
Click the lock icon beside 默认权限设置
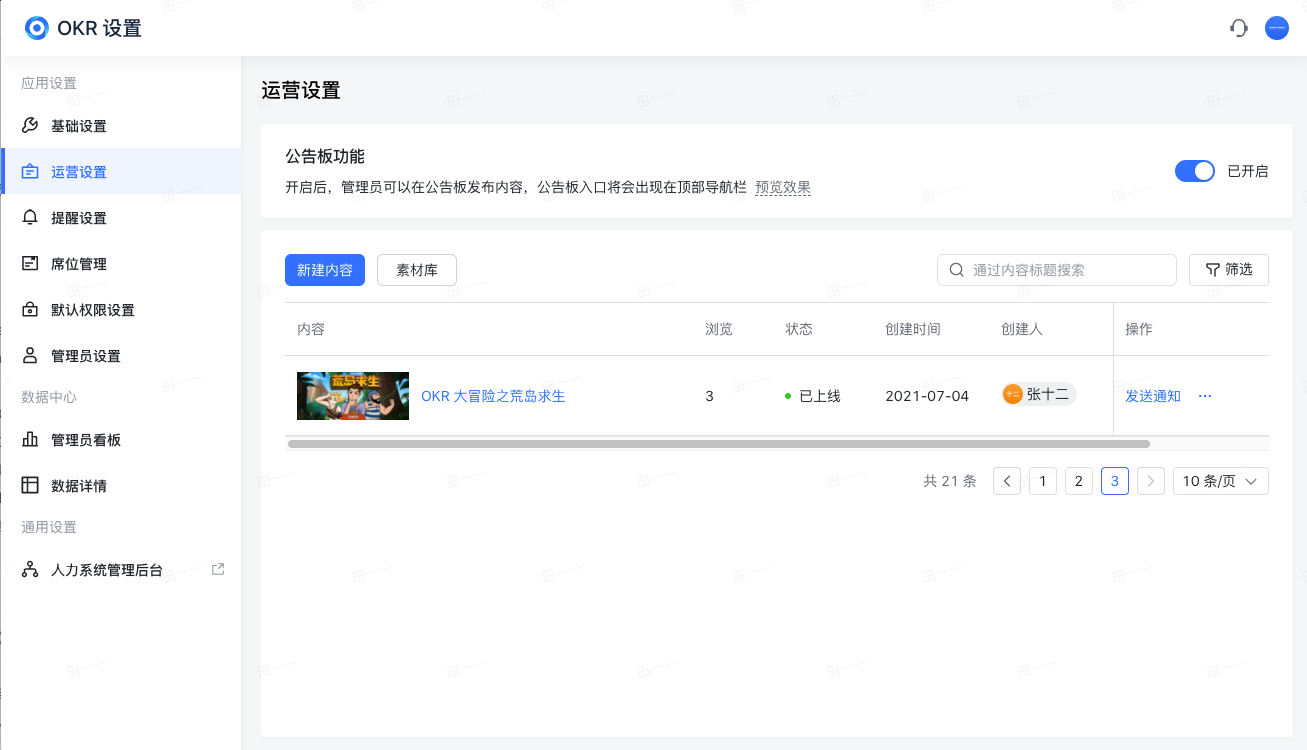30,310
